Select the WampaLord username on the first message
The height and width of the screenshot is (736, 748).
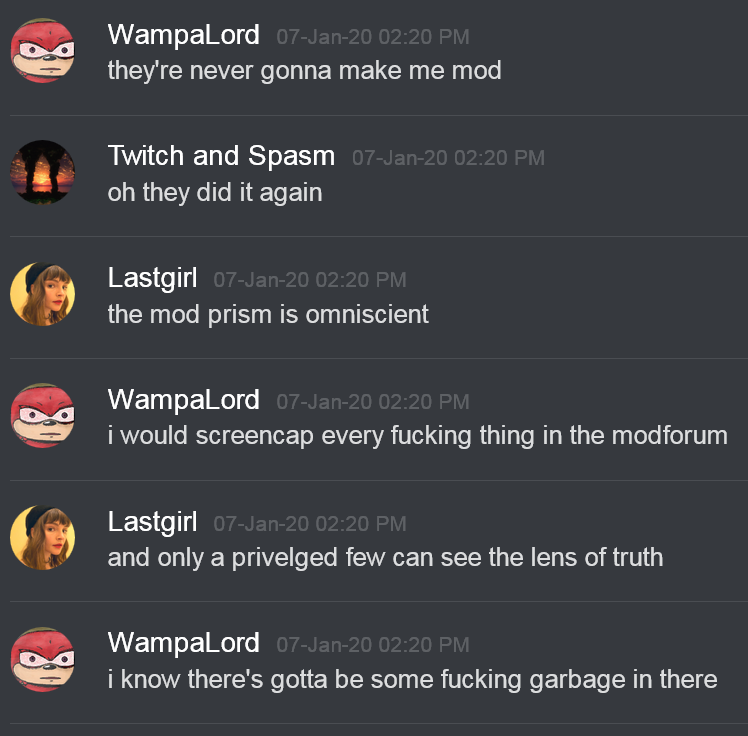click(184, 35)
